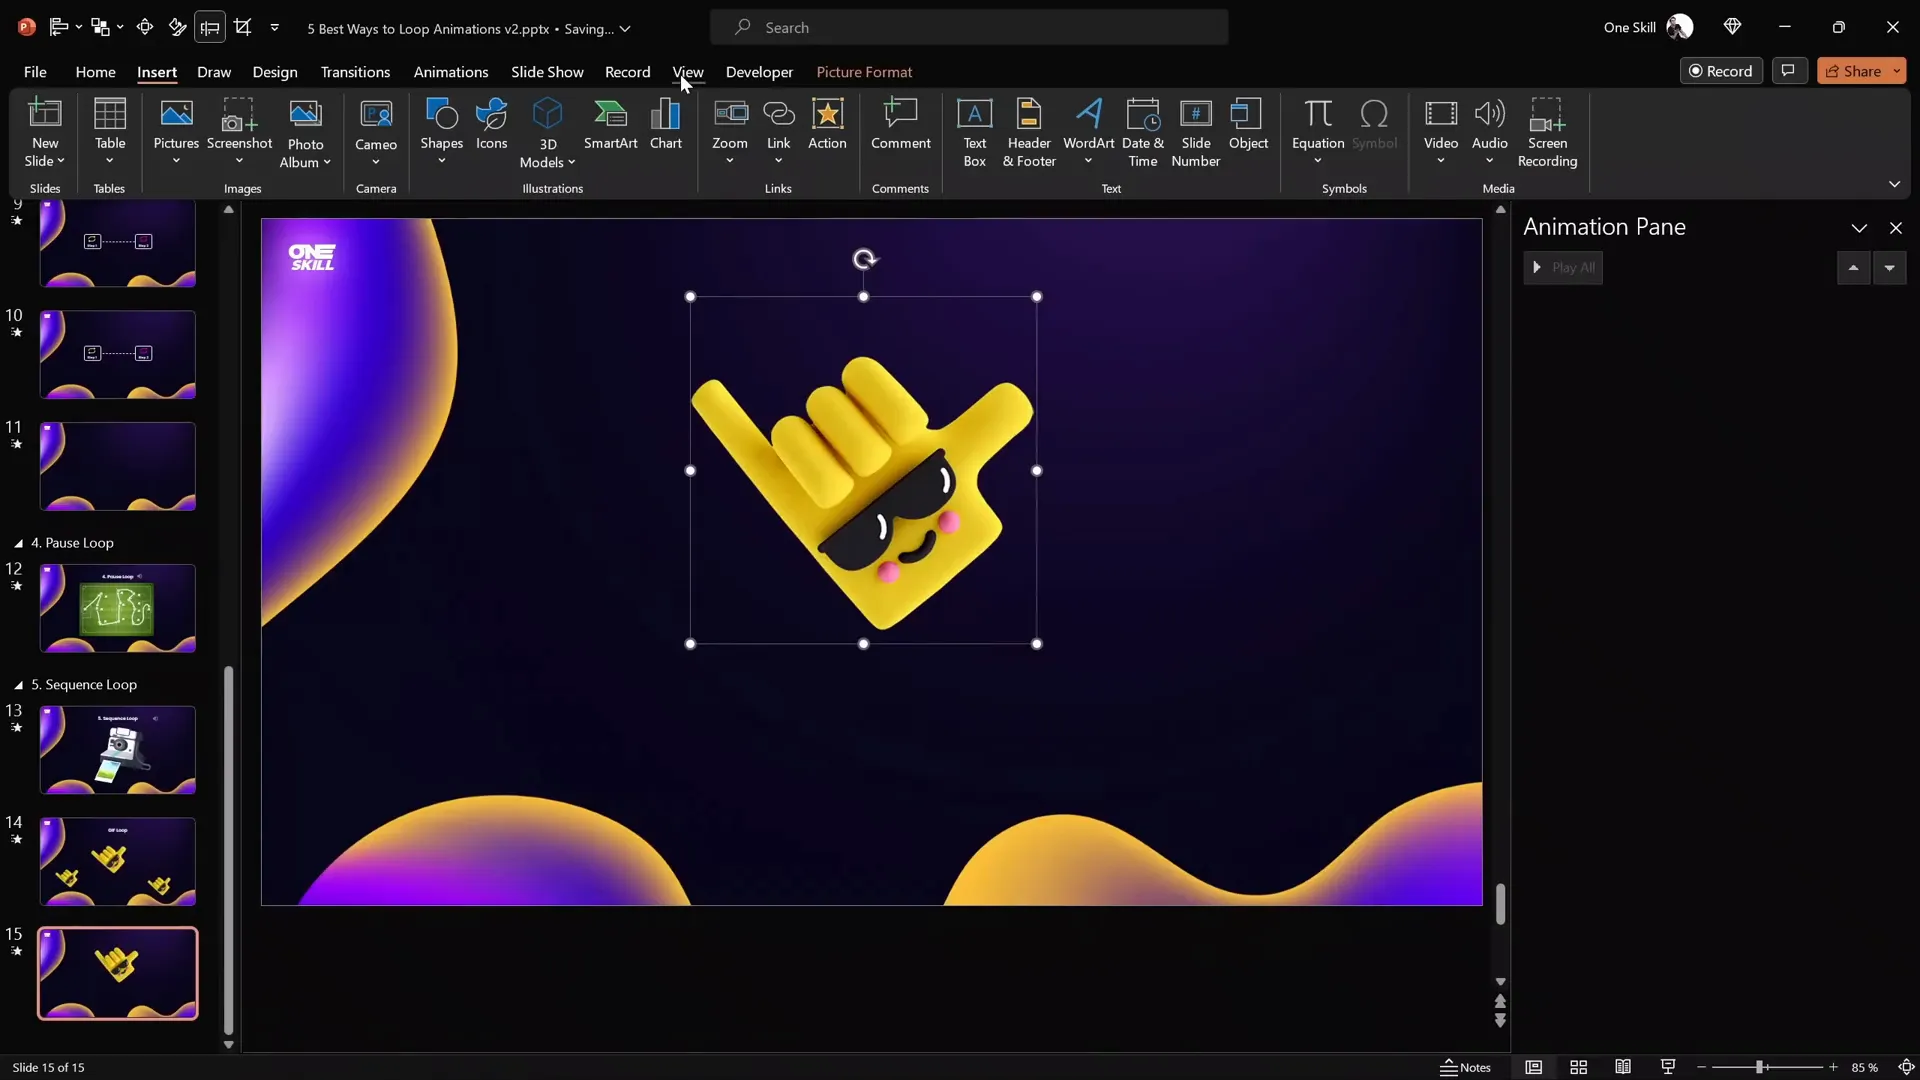Add a Link to selection
This screenshot has height=1080, width=1920.
pos(778,131)
